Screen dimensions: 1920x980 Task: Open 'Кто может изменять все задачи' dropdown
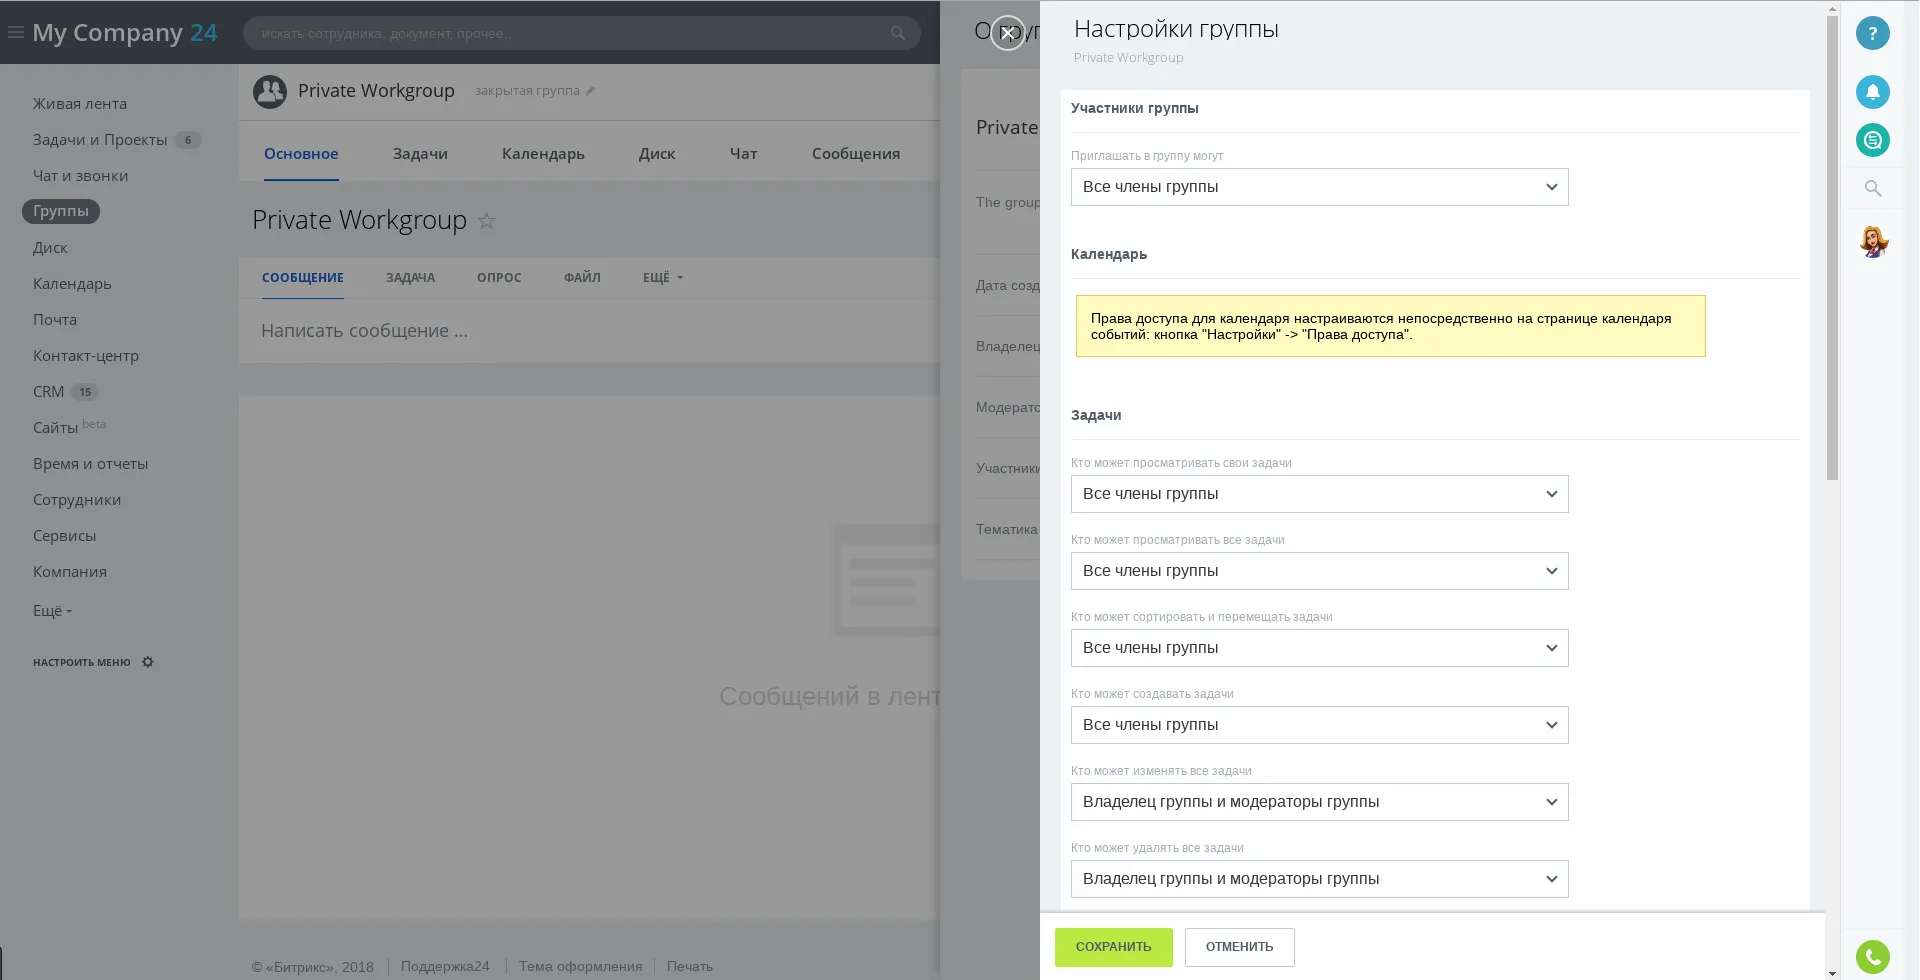pos(1318,802)
